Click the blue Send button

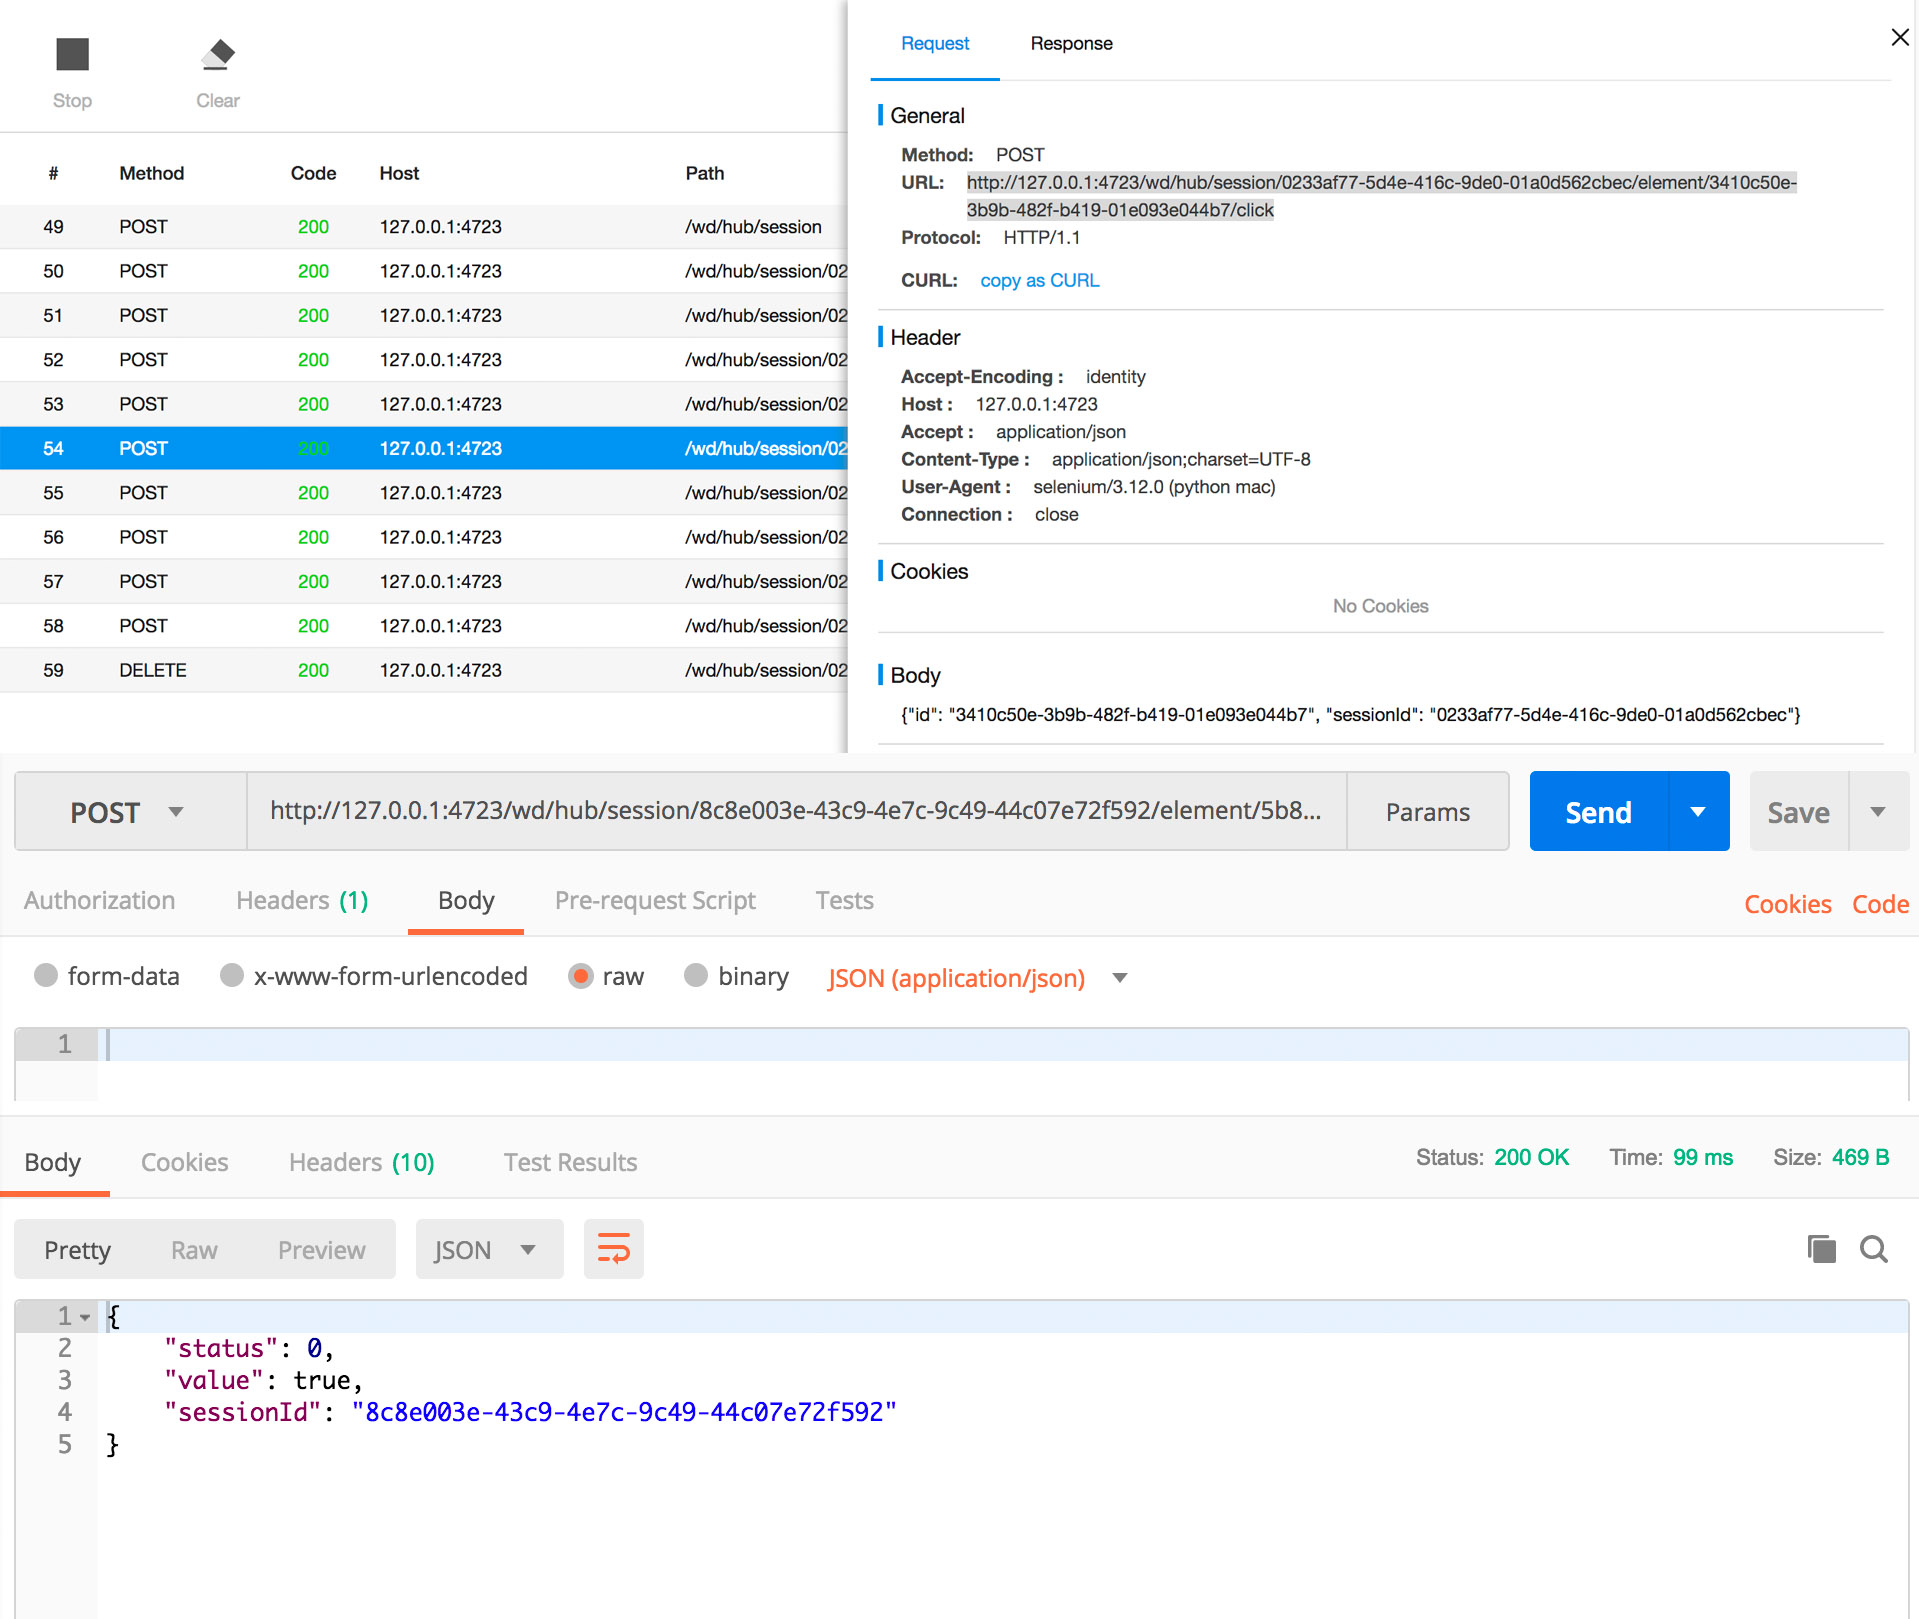pyautogui.click(x=1598, y=811)
